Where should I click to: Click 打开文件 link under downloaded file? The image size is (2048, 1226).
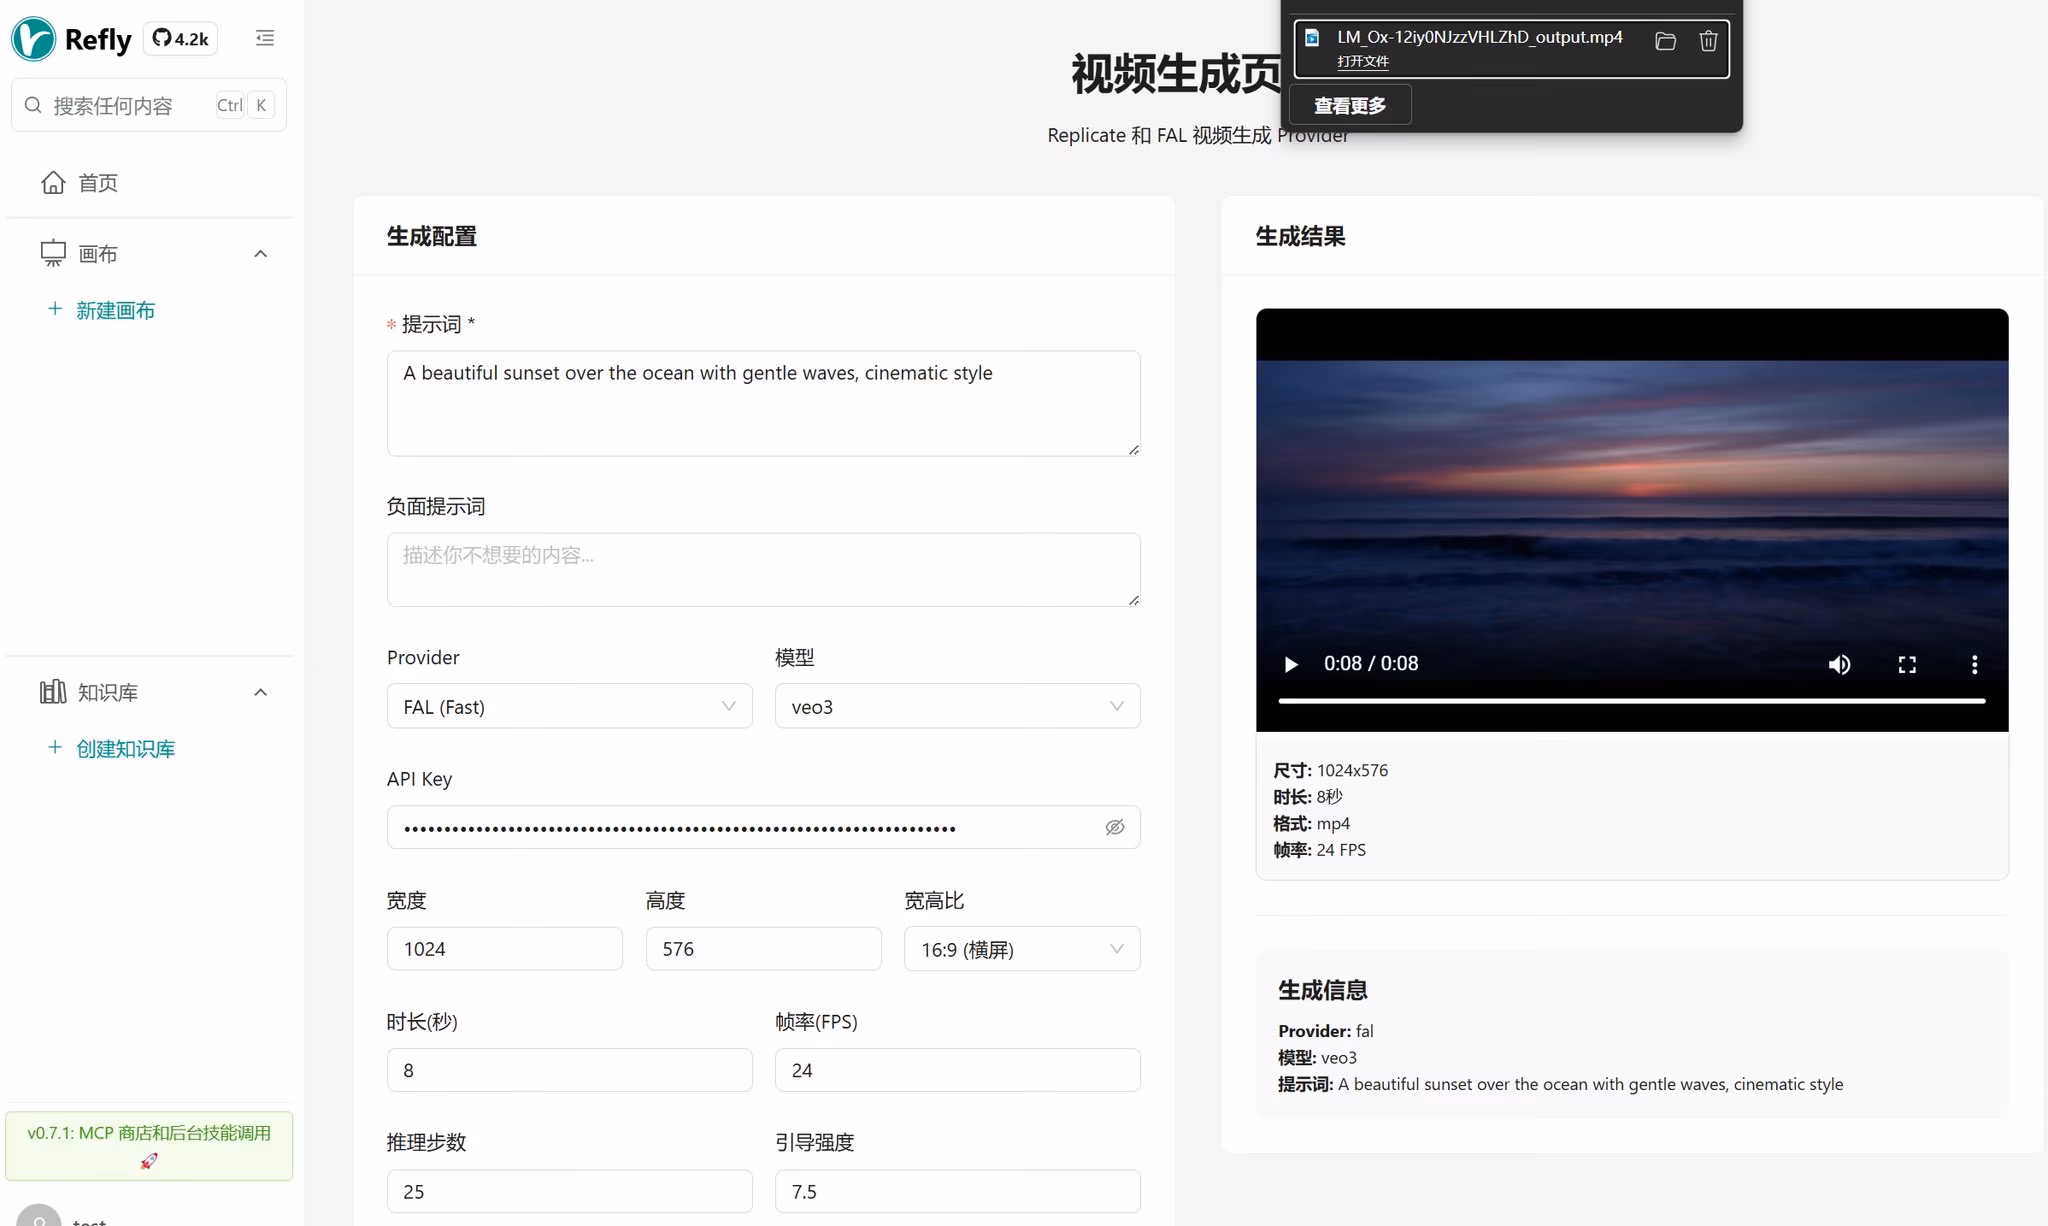[x=1363, y=61]
